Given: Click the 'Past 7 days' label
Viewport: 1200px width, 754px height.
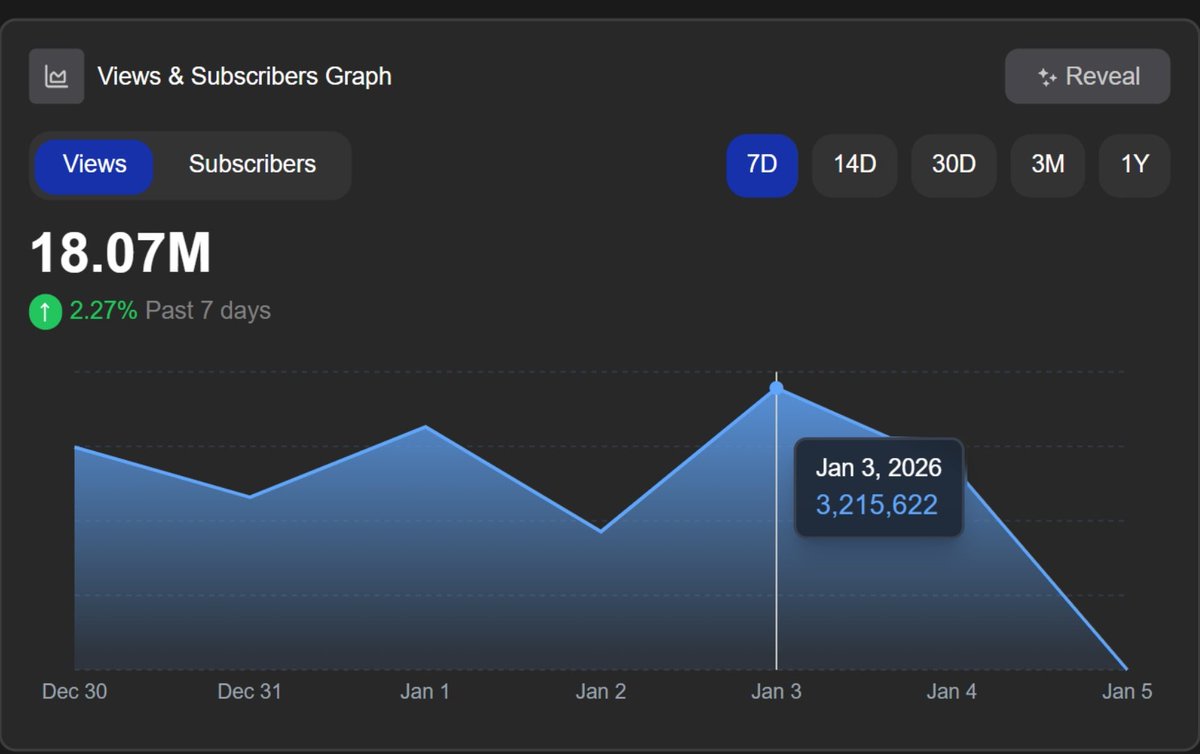Looking at the screenshot, I should [208, 311].
